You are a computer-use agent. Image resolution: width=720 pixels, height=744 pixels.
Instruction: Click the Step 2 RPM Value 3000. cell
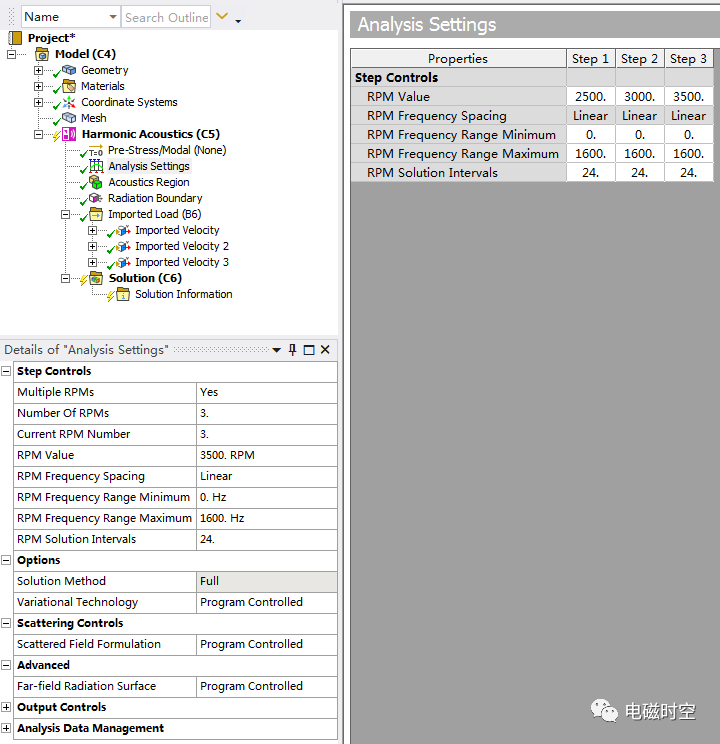(639, 97)
